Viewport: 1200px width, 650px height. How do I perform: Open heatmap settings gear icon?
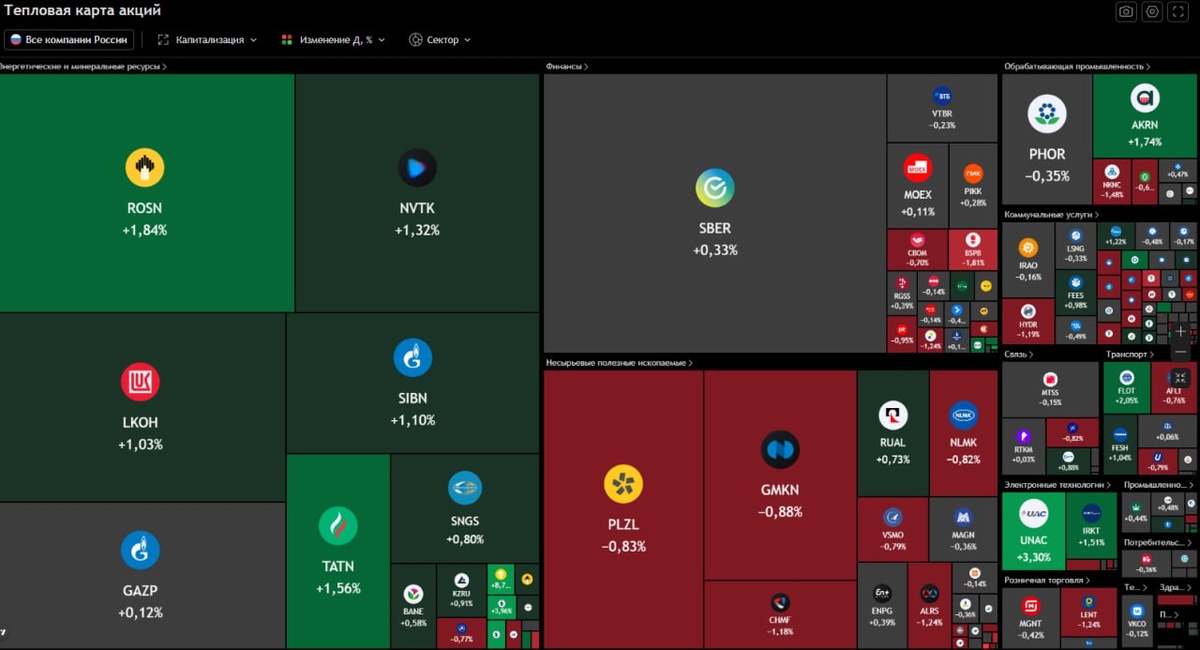pyautogui.click(x=1152, y=11)
